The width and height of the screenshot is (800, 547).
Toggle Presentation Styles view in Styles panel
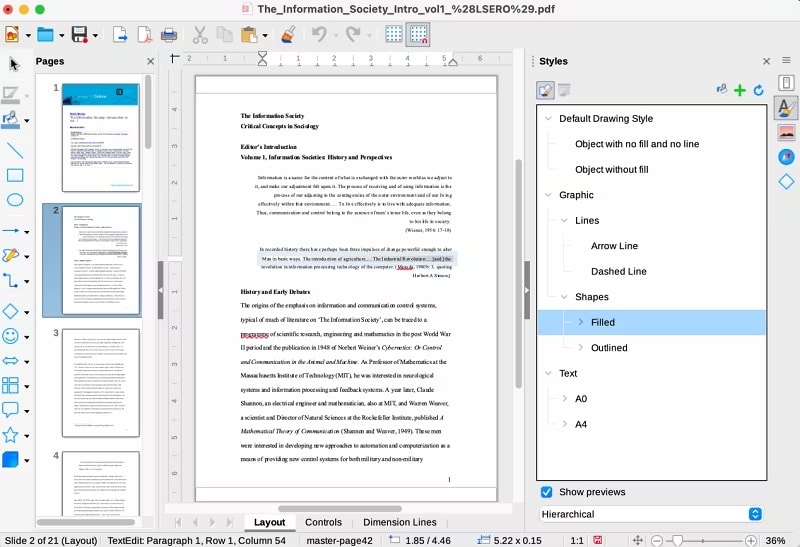(x=564, y=90)
